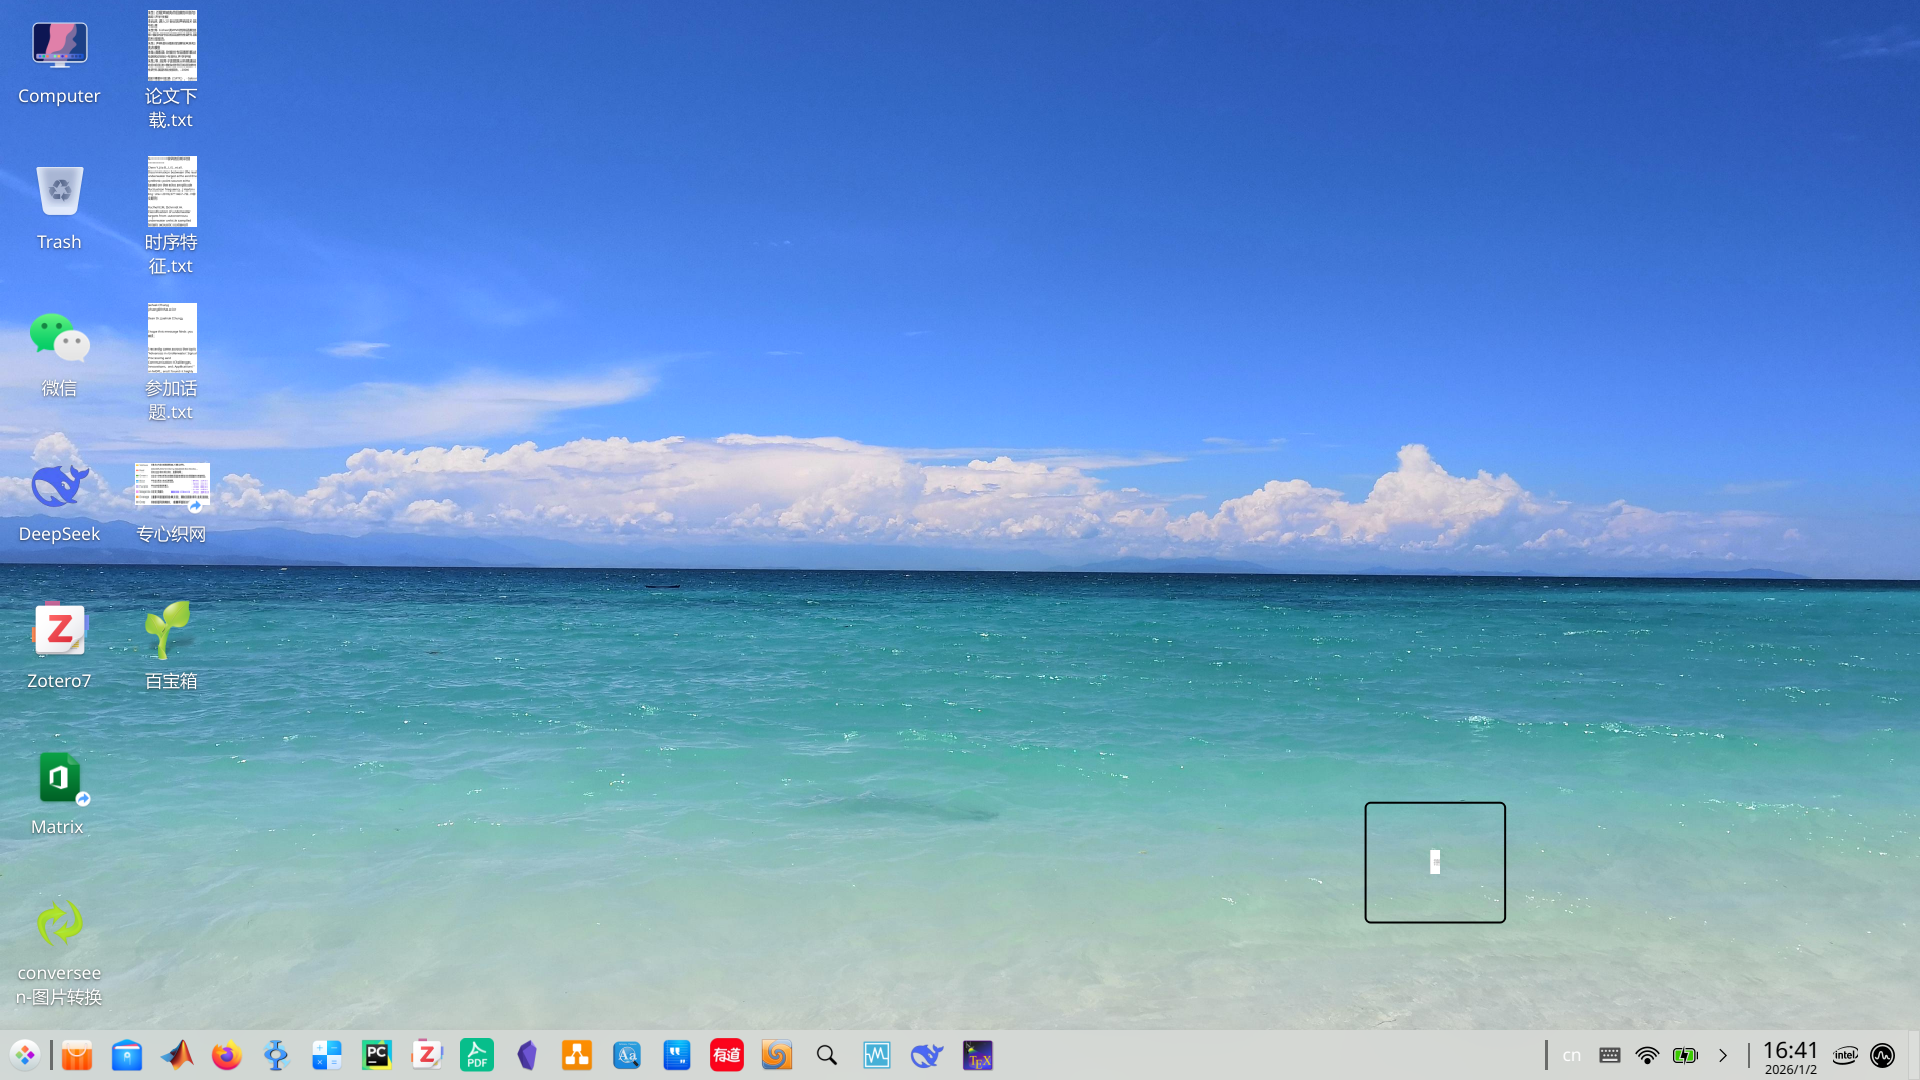Launch the blue file manager in the taskbar
The height and width of the screenshot is (1080, 1920).
(127, 1055)
